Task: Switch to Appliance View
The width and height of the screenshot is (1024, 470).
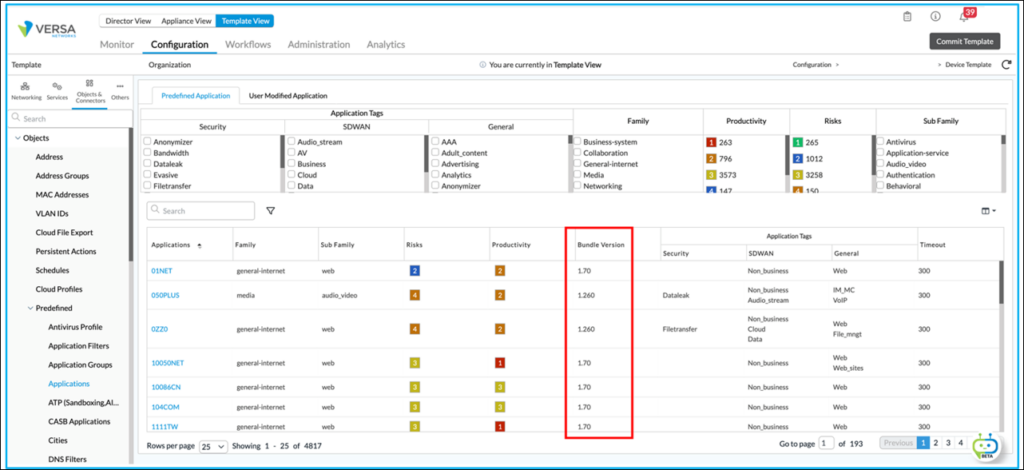Action: [x=186, y=21]
